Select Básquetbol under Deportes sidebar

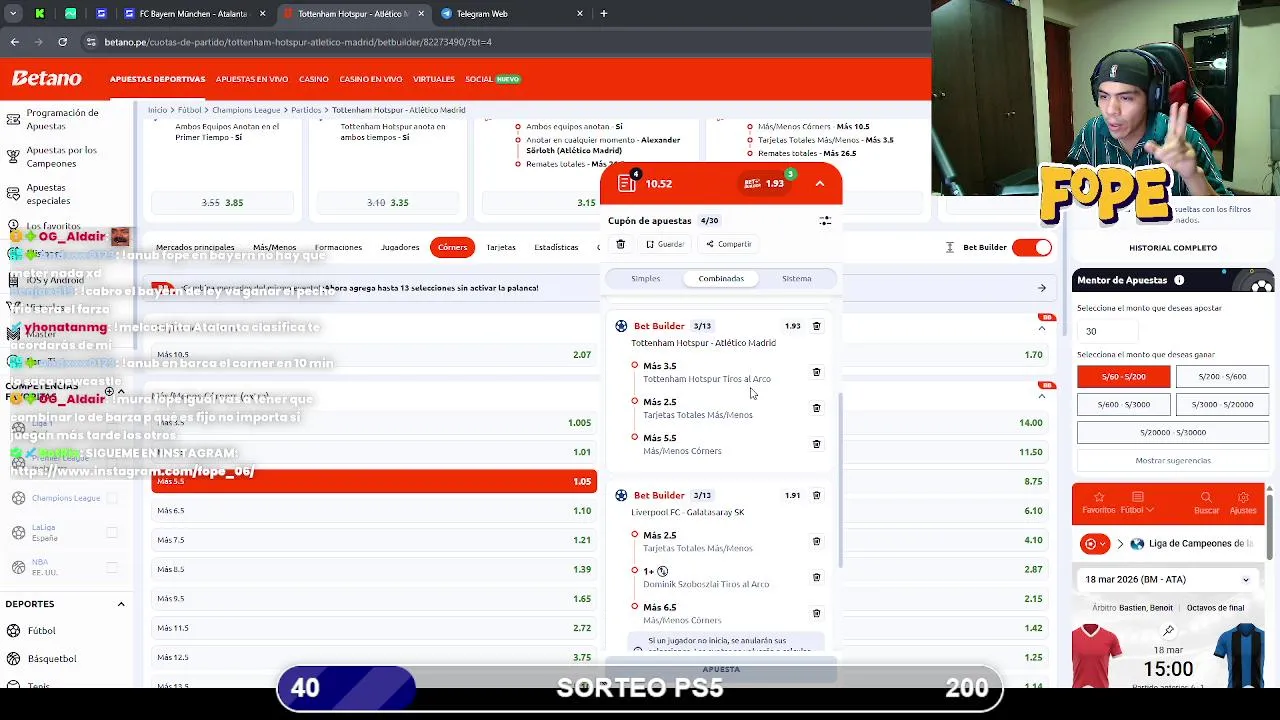coord(51,659)
